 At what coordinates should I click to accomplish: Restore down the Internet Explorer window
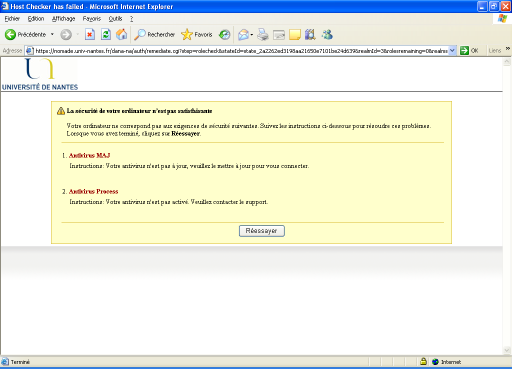pyautogui.click(x=494, y=6)
